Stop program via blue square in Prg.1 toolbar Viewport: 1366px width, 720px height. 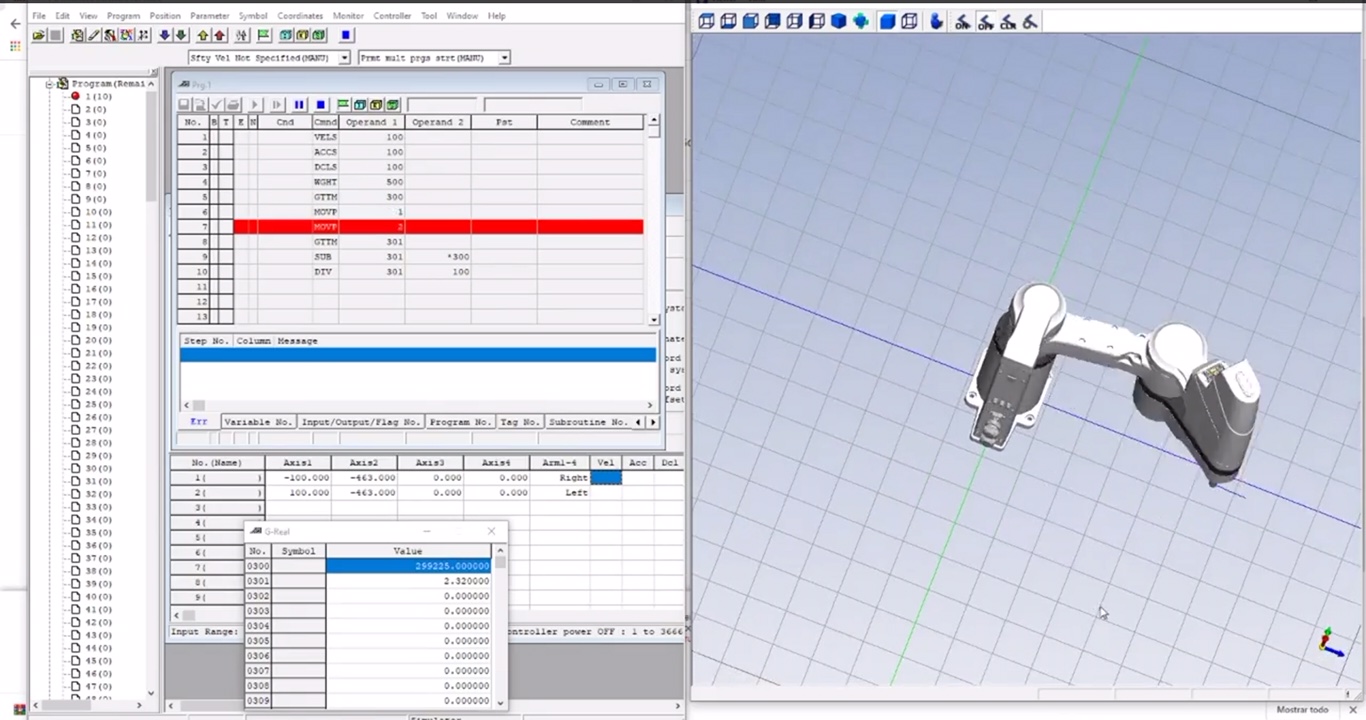[321, 105]
